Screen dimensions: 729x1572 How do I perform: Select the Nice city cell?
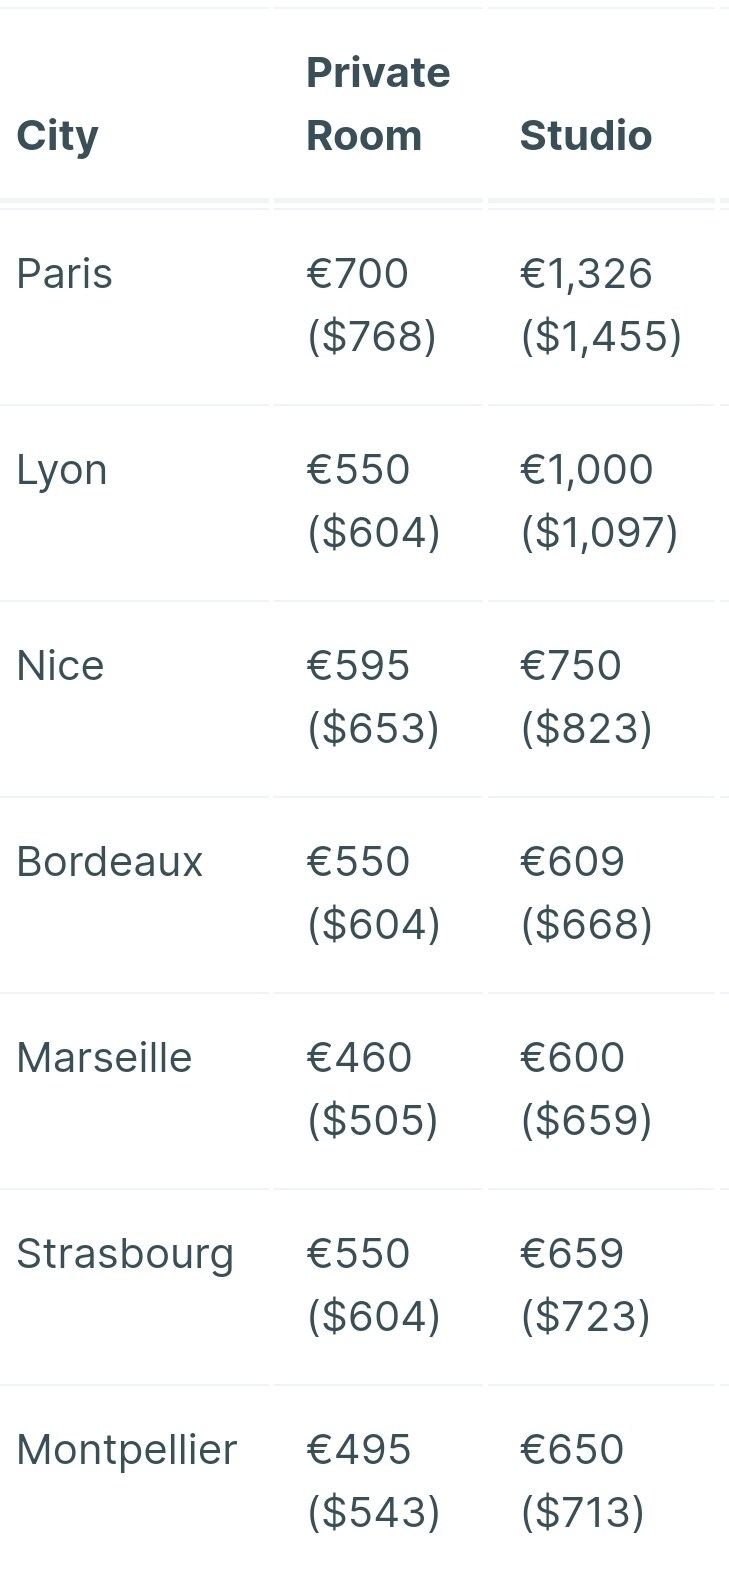[60, 666]
